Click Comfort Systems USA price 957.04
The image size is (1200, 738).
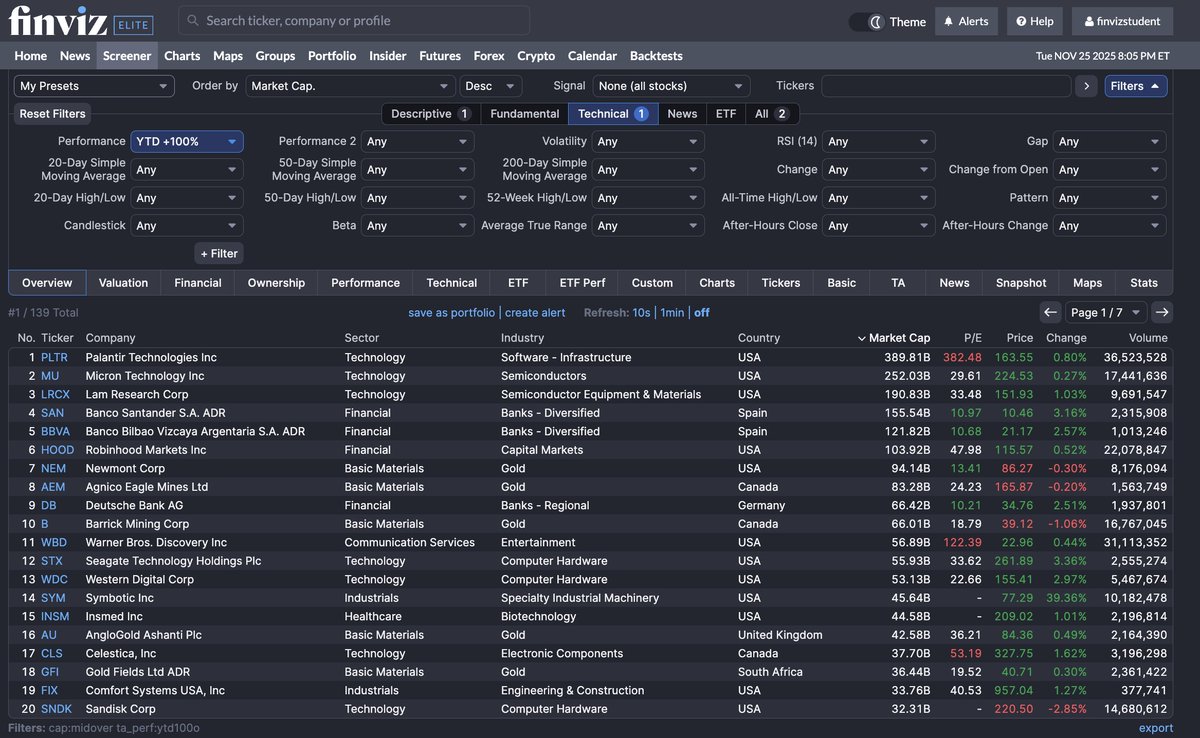(x=1014, y=691)
